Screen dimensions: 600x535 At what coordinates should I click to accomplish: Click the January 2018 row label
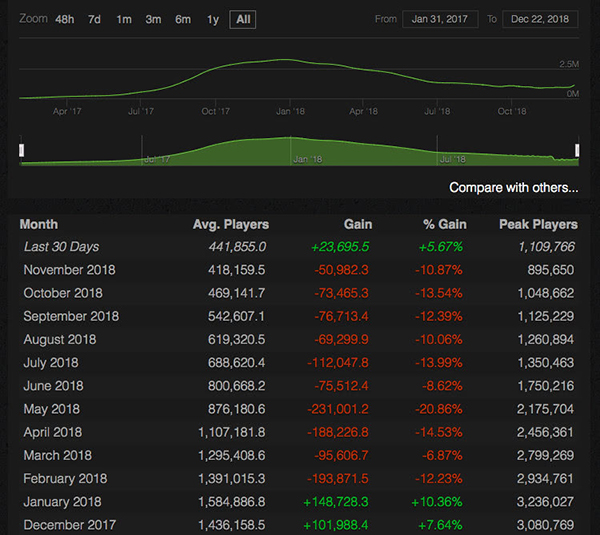coord(66,503)
